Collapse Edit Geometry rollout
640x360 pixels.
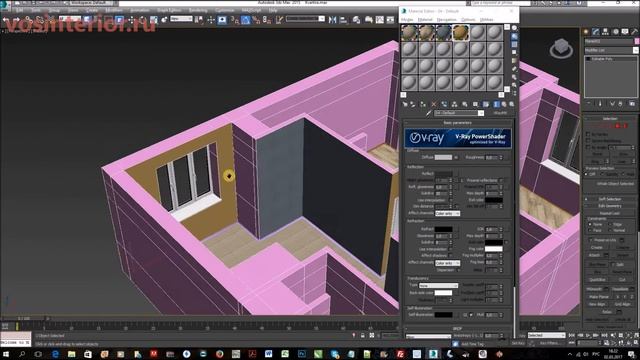click(610, 206)
